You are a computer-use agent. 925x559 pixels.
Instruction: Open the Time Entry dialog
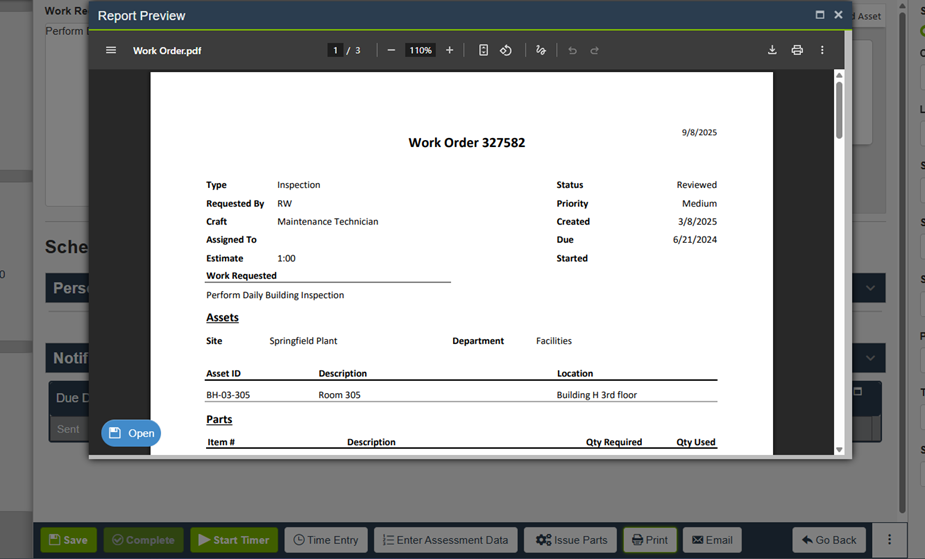pos(326,540)
